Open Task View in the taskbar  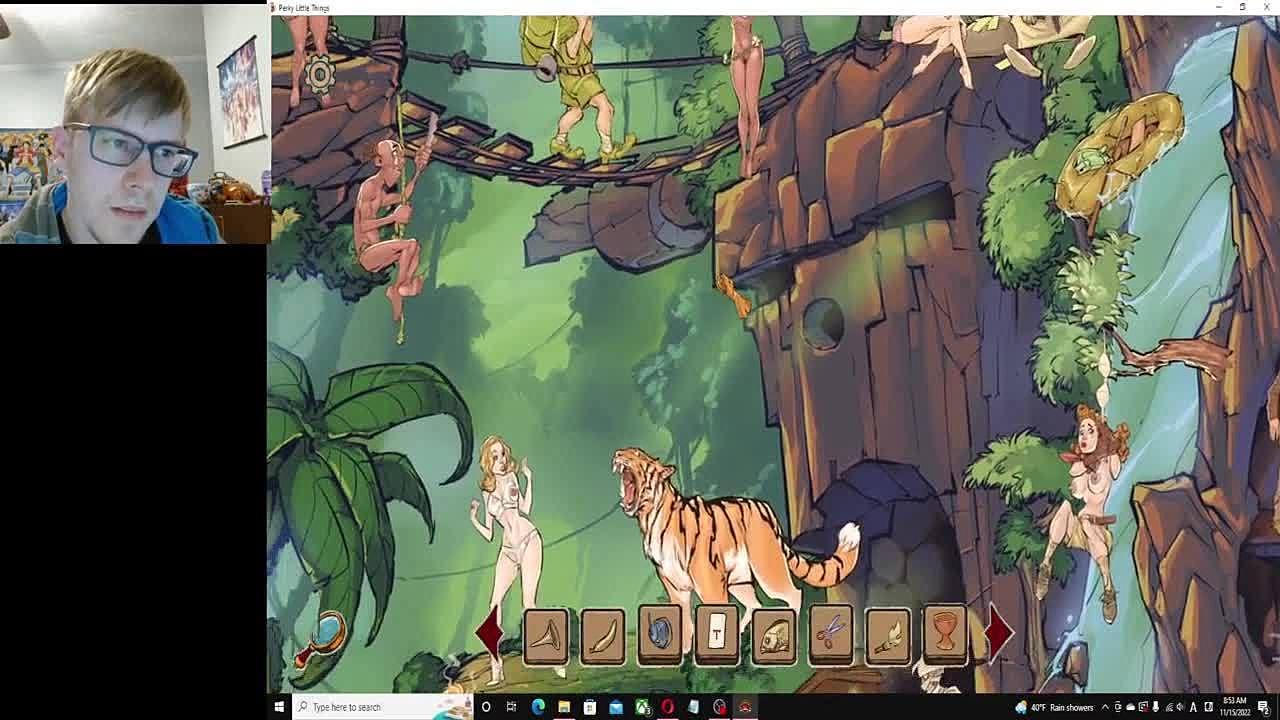tap(512, 707)
